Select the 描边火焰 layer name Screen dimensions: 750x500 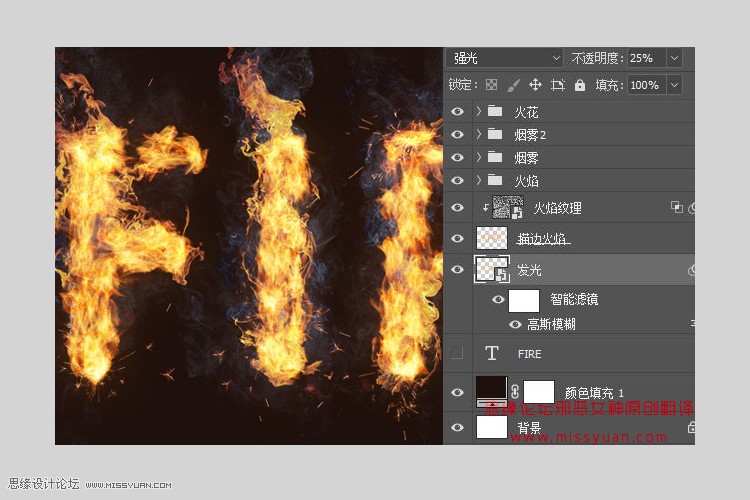click(542, 238)
